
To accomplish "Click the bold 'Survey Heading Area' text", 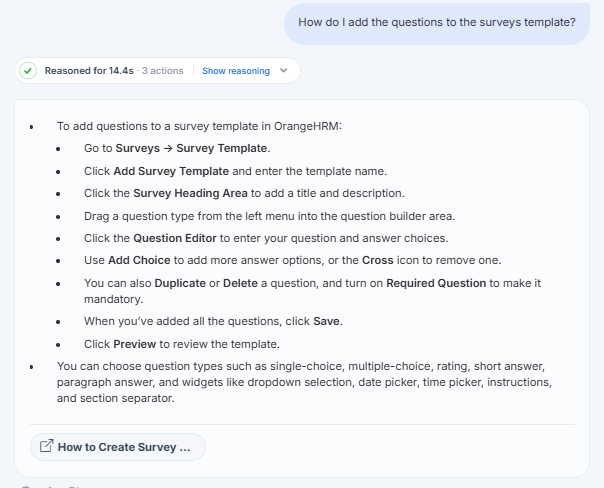I will pos(190,193).
